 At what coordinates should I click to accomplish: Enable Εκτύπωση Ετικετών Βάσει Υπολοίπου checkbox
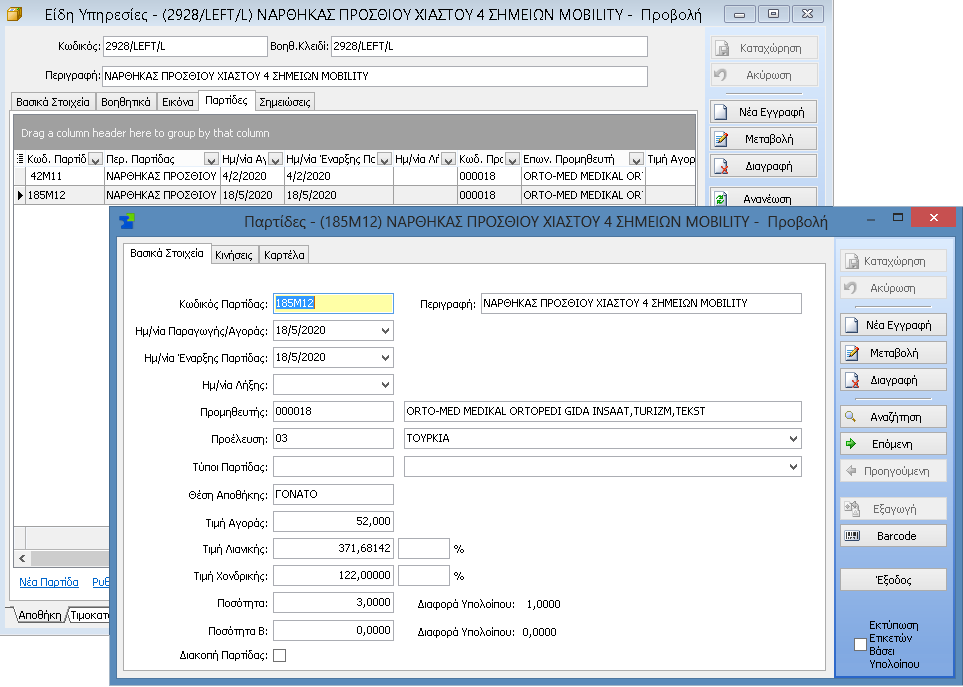point(860,644)
